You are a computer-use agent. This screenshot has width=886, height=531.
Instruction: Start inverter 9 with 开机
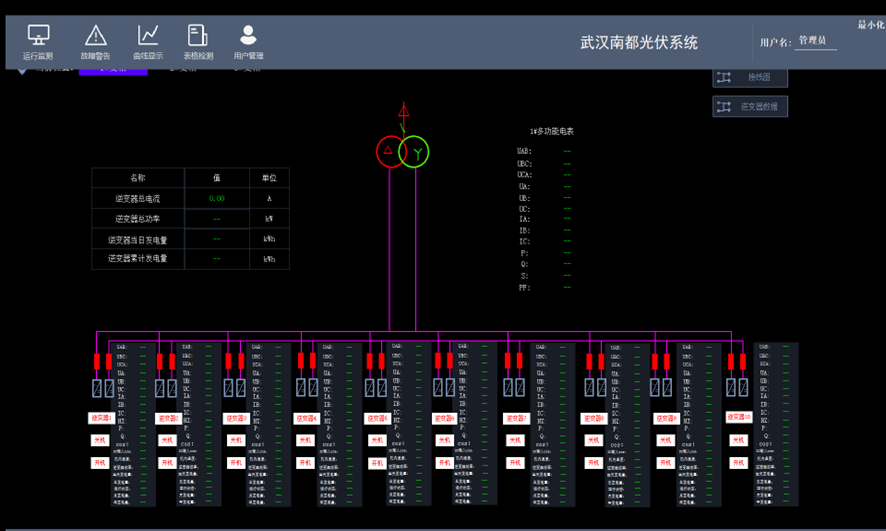[x=666, y=463]
